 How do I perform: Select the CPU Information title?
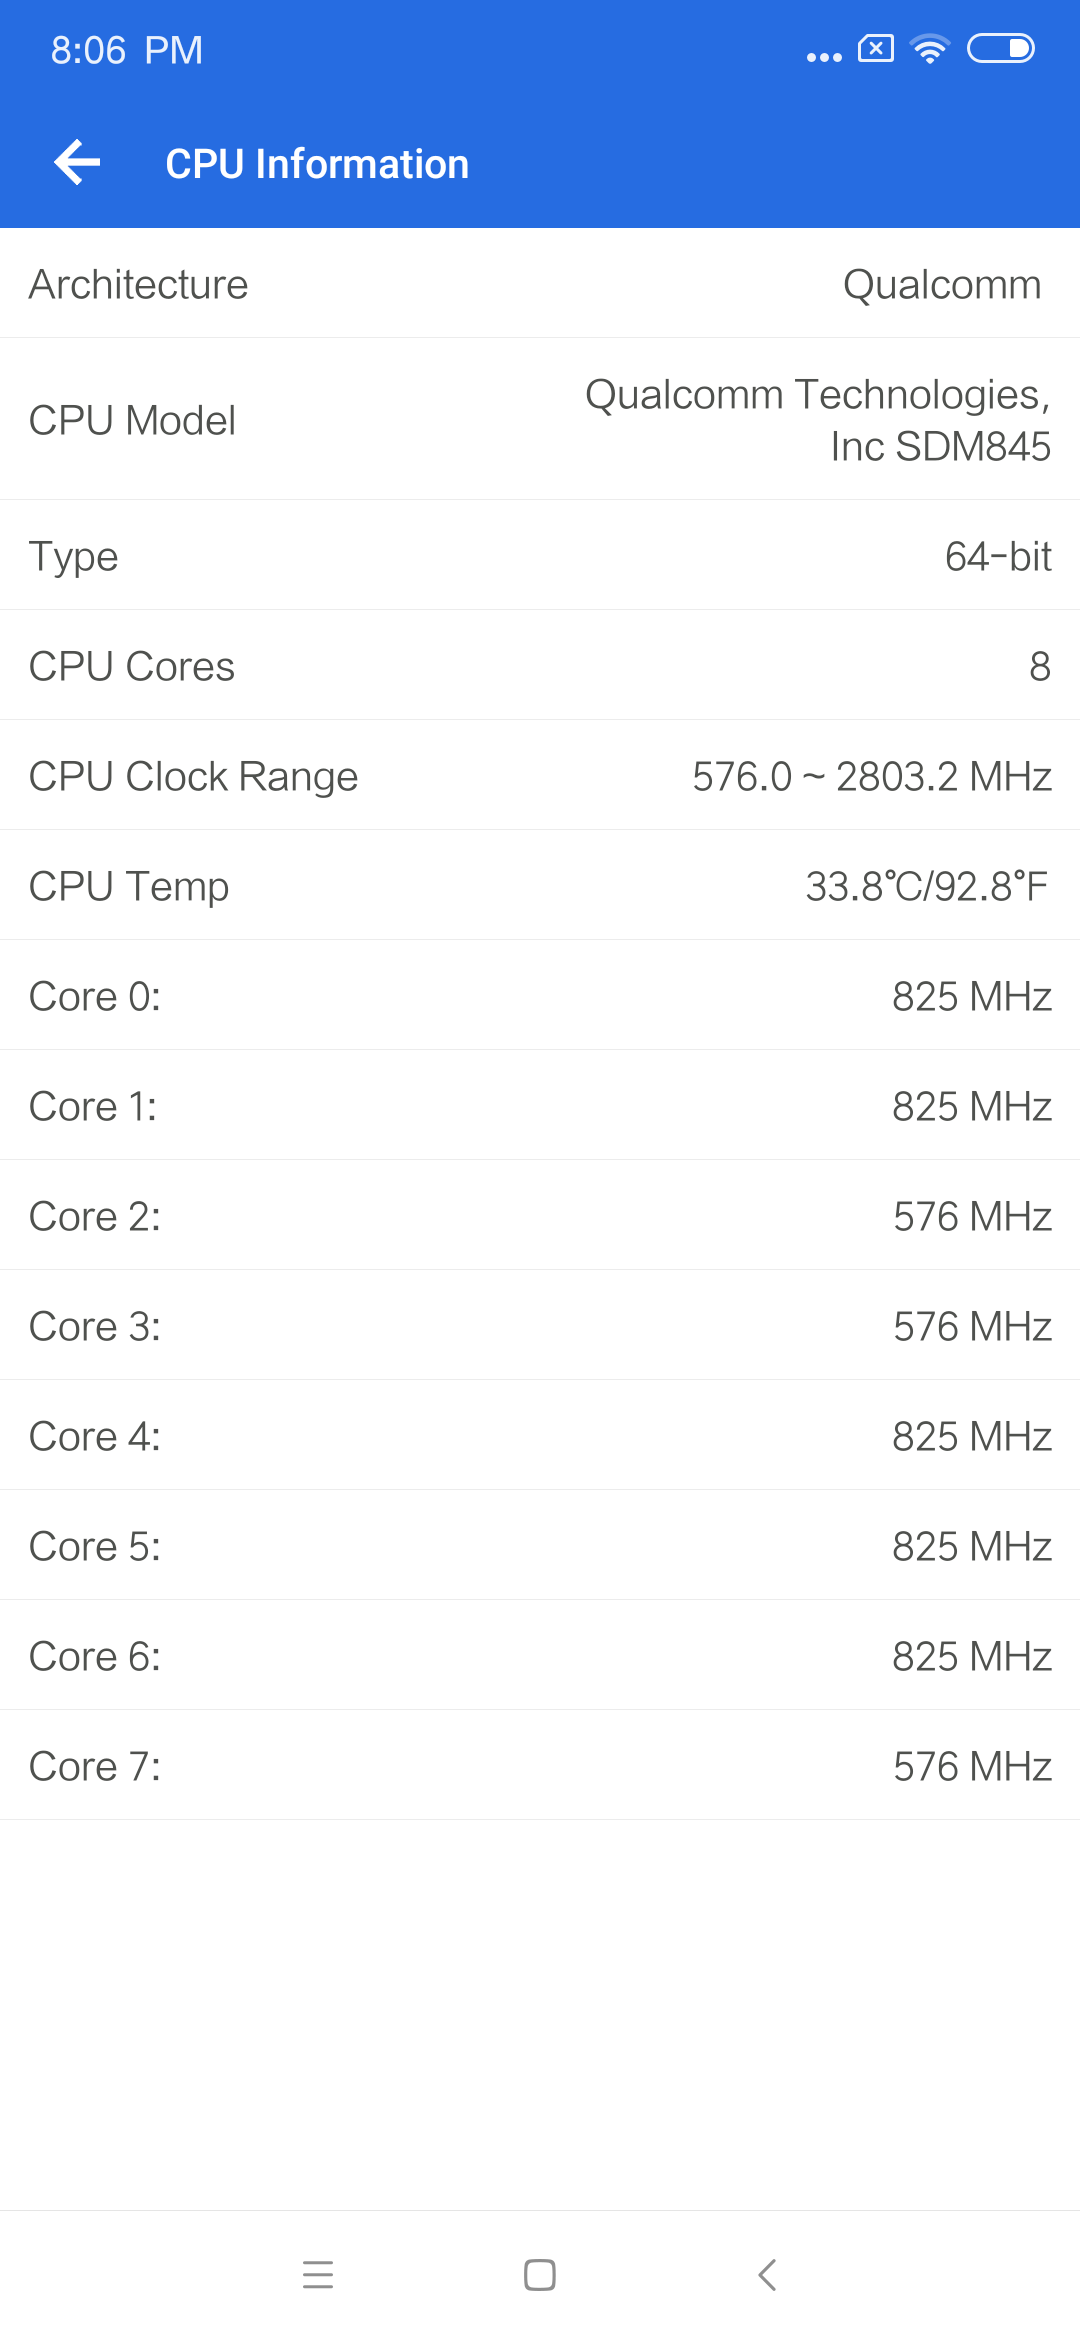[x=317, y=164]
